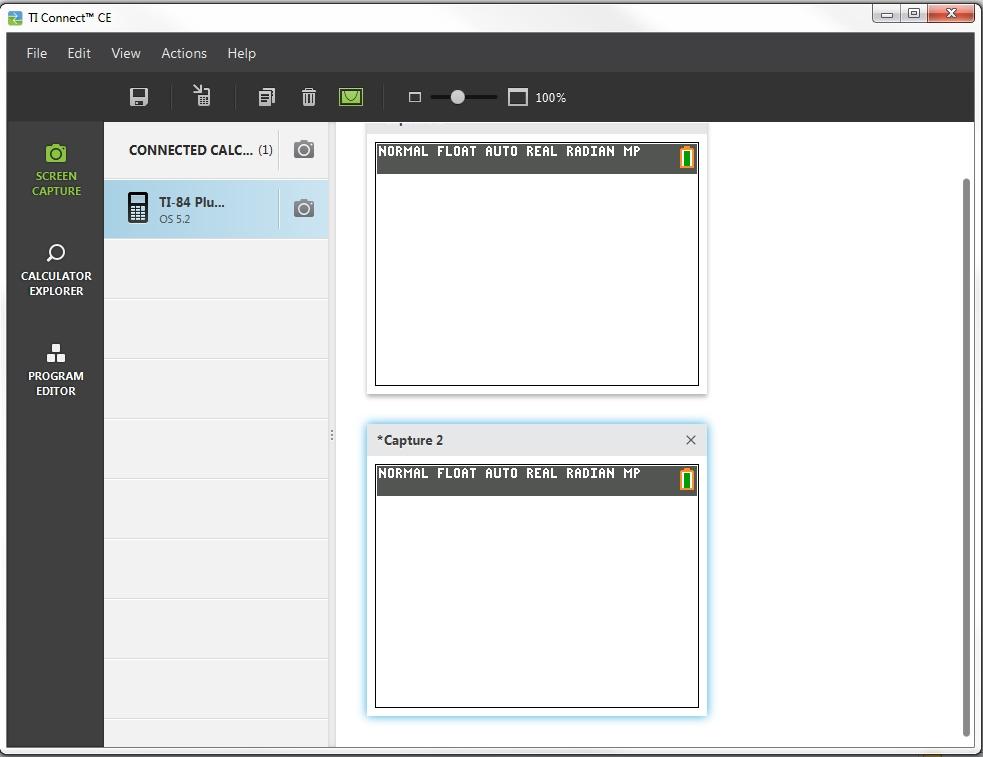Screen dimensions: 983x757
Task: Toggle the green add/remove border icon
Action: click(x=350, y=97)
